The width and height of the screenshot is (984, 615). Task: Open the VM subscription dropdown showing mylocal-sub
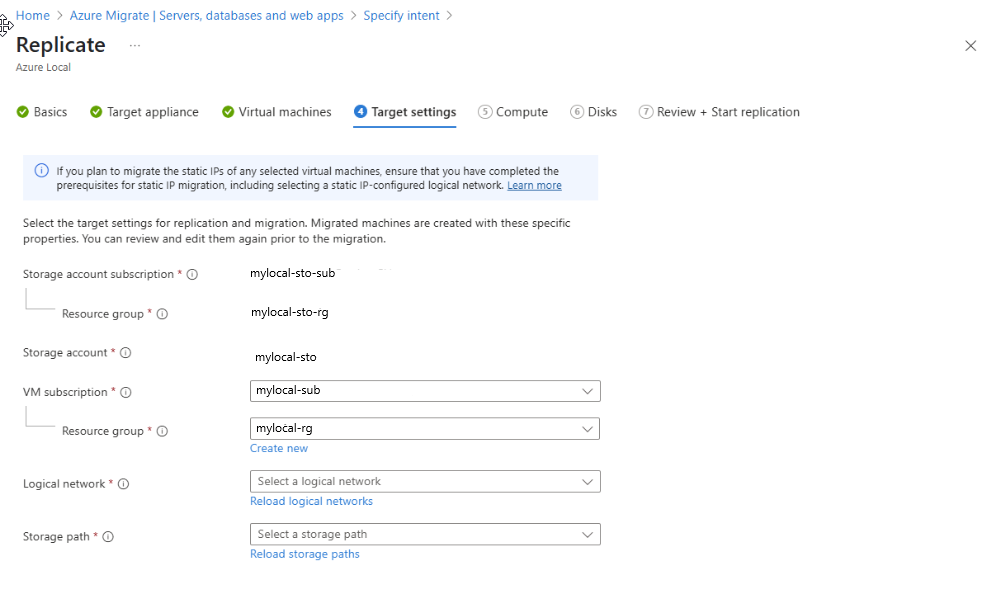424,390
